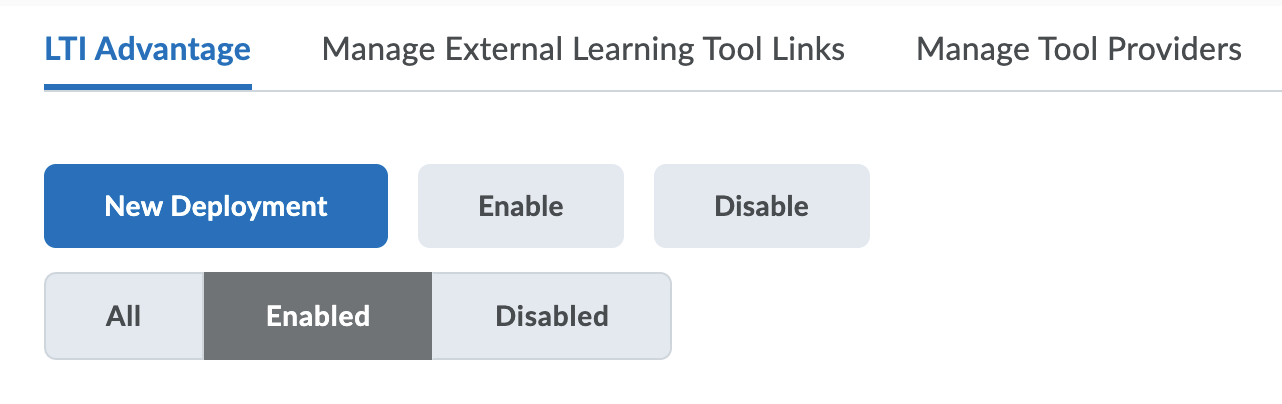Image resolution: width=1282 pixels, height=404 pixels.
Task: Select the All filter segment
Action: click(x=124, y=316)
